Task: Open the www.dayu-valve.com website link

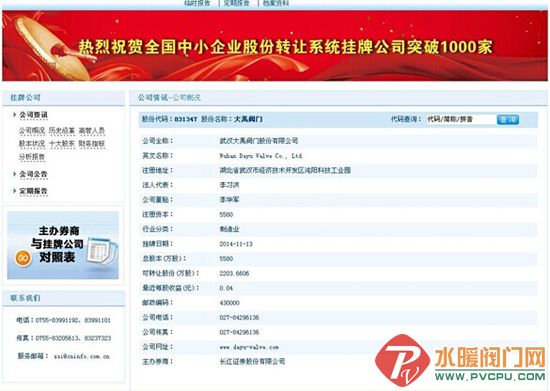Action: [249, 347]
